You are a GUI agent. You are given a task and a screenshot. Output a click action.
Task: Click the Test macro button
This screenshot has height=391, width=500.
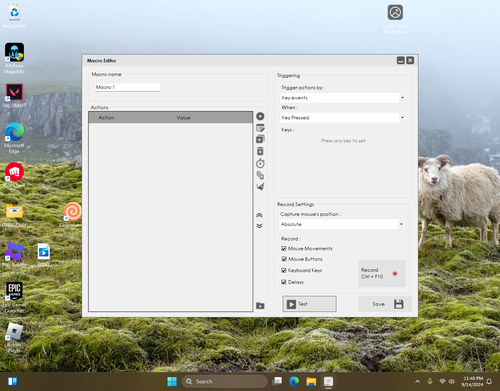(309, 304)
